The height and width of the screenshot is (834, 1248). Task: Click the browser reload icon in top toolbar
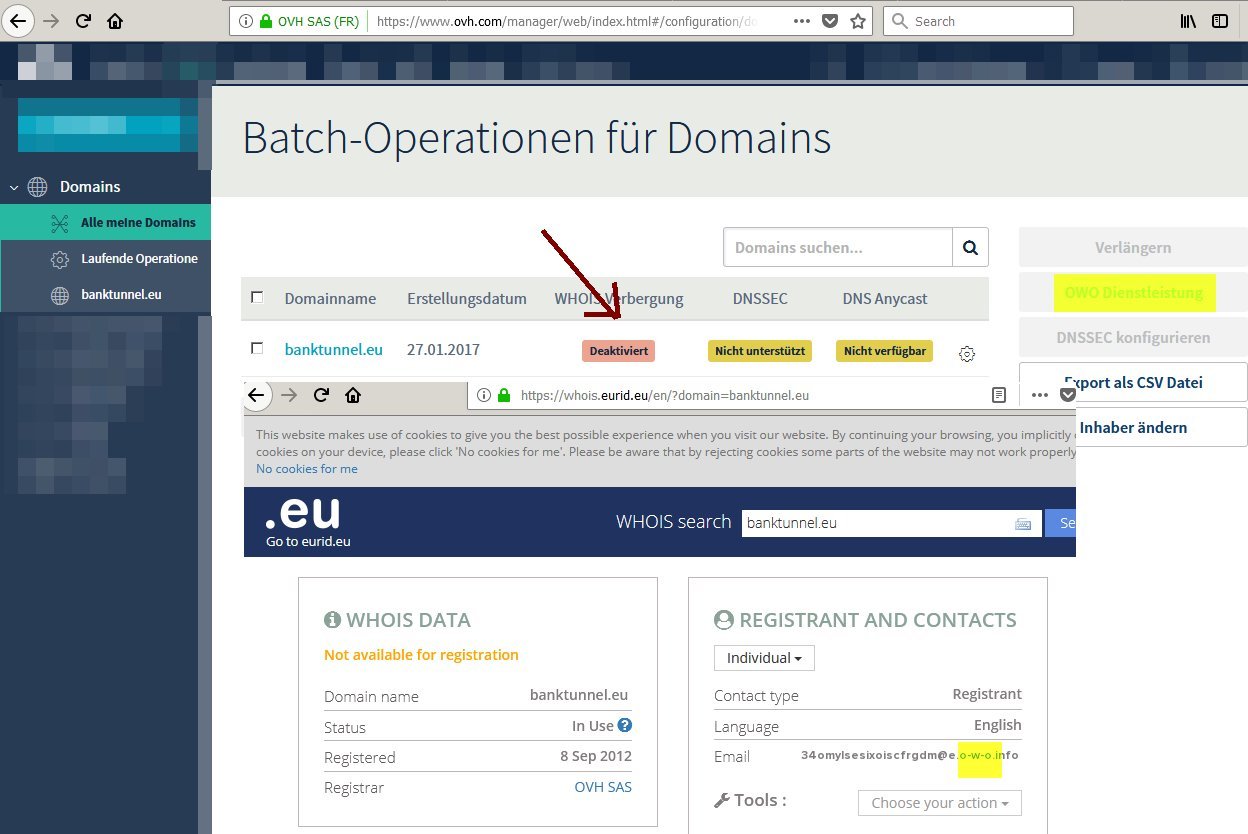pyautogui.click(x=84, y=21)
